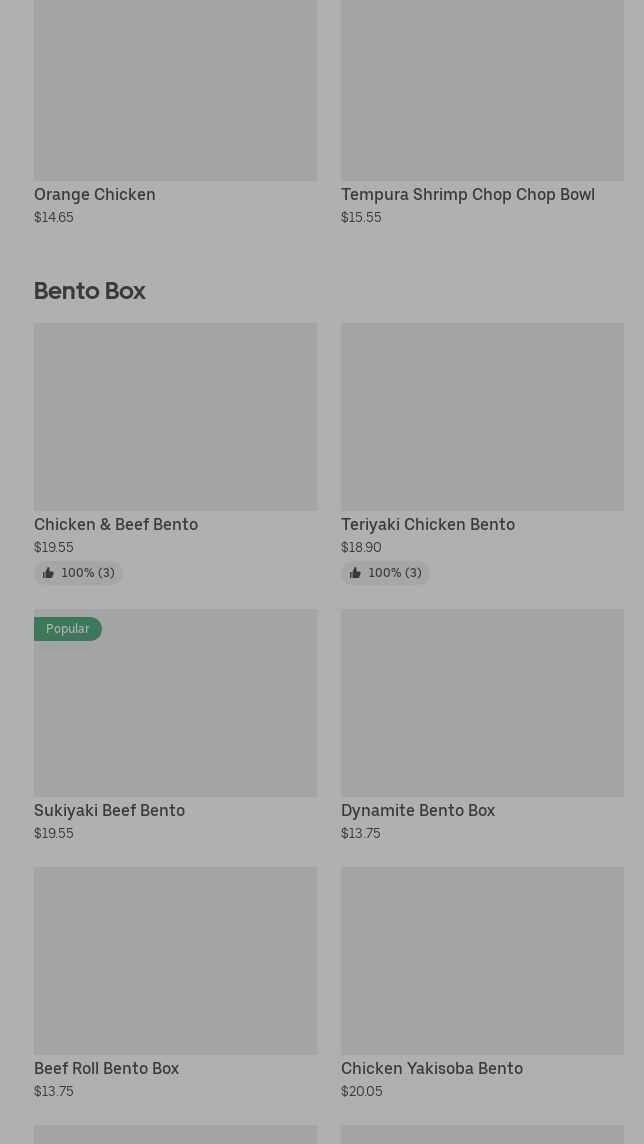This screenshot has height=1144, width=644.
Task: Click the thumbs-up icon under Chicken & Beef Bento
Action: point(48,573)
